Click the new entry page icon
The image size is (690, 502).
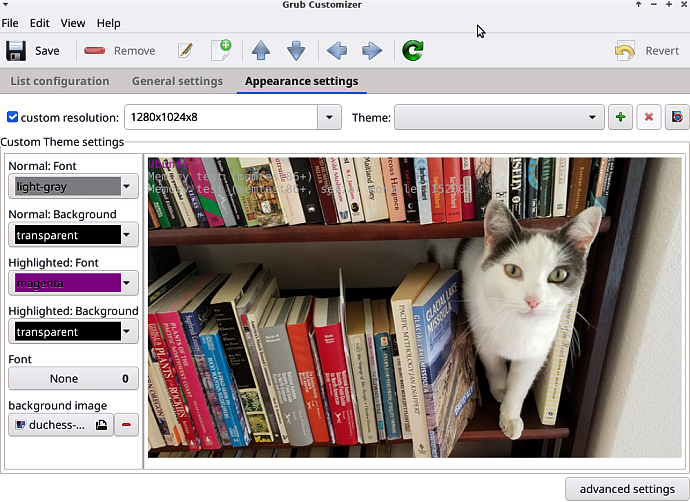[x=221, y=51]
